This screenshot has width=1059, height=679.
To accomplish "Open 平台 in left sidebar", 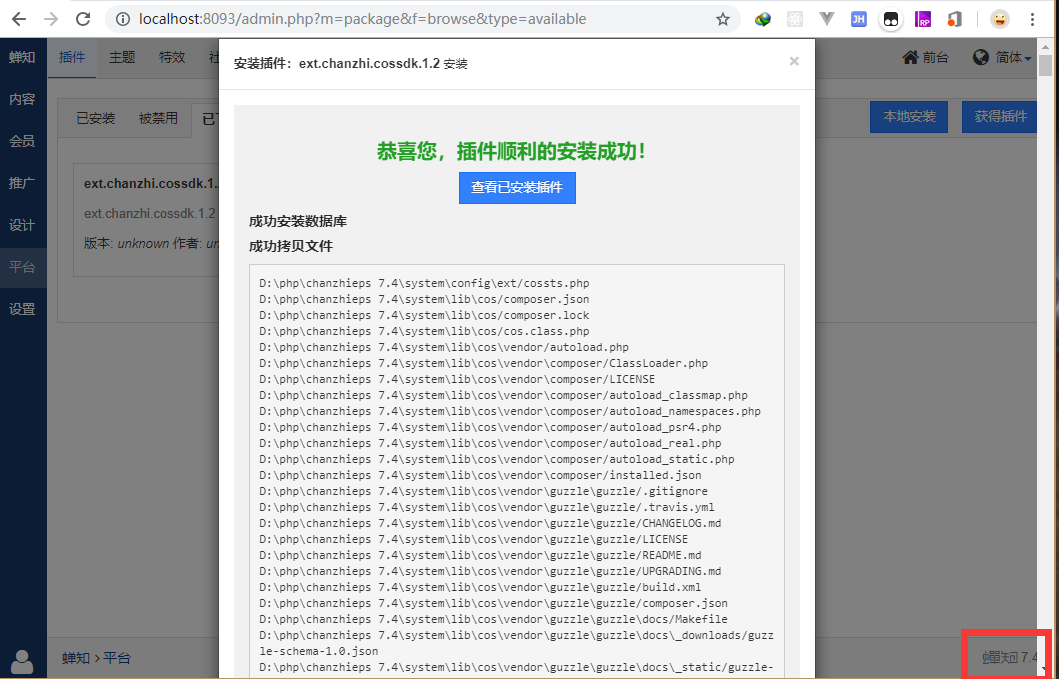I will coord(22,267).
